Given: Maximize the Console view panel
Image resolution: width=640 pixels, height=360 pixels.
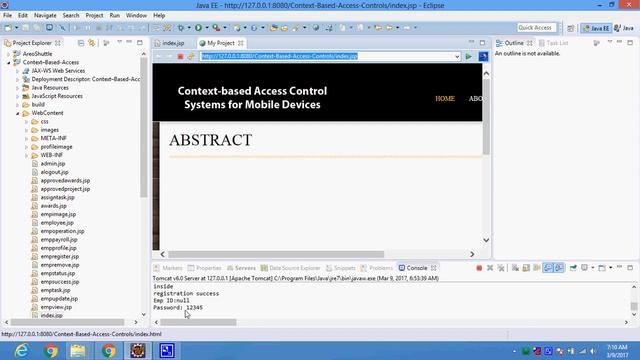Looking at the screenshot, I should pyautogui.click(x=630, y=268).
